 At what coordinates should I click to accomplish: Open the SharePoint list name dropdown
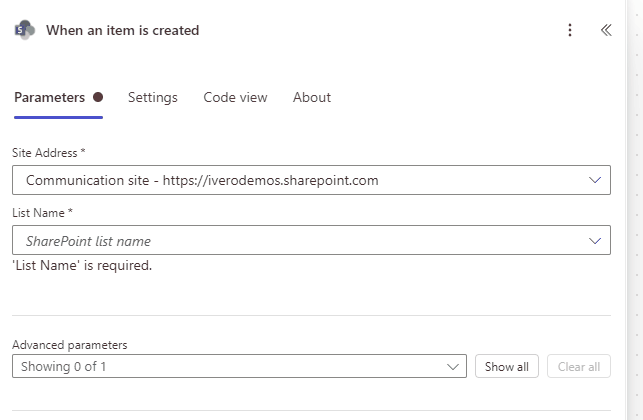311,240
